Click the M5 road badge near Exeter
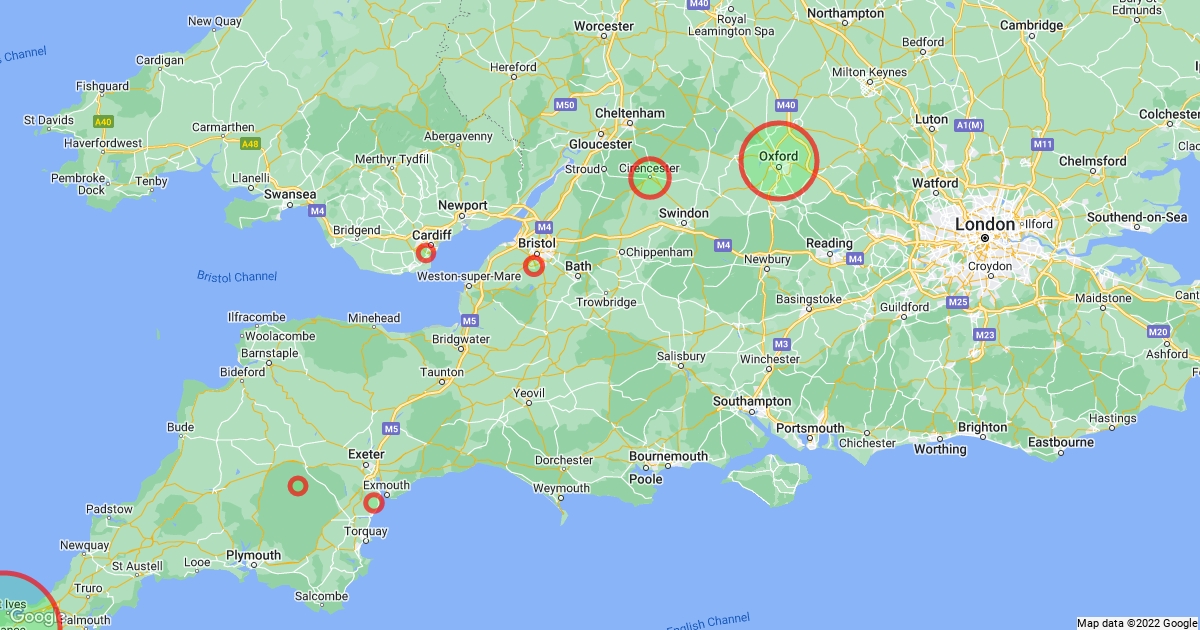 point(391,429)
